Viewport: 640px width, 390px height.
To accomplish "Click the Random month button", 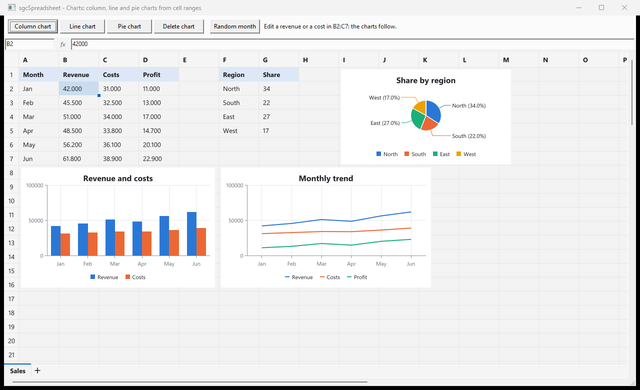I will point(235,27).
